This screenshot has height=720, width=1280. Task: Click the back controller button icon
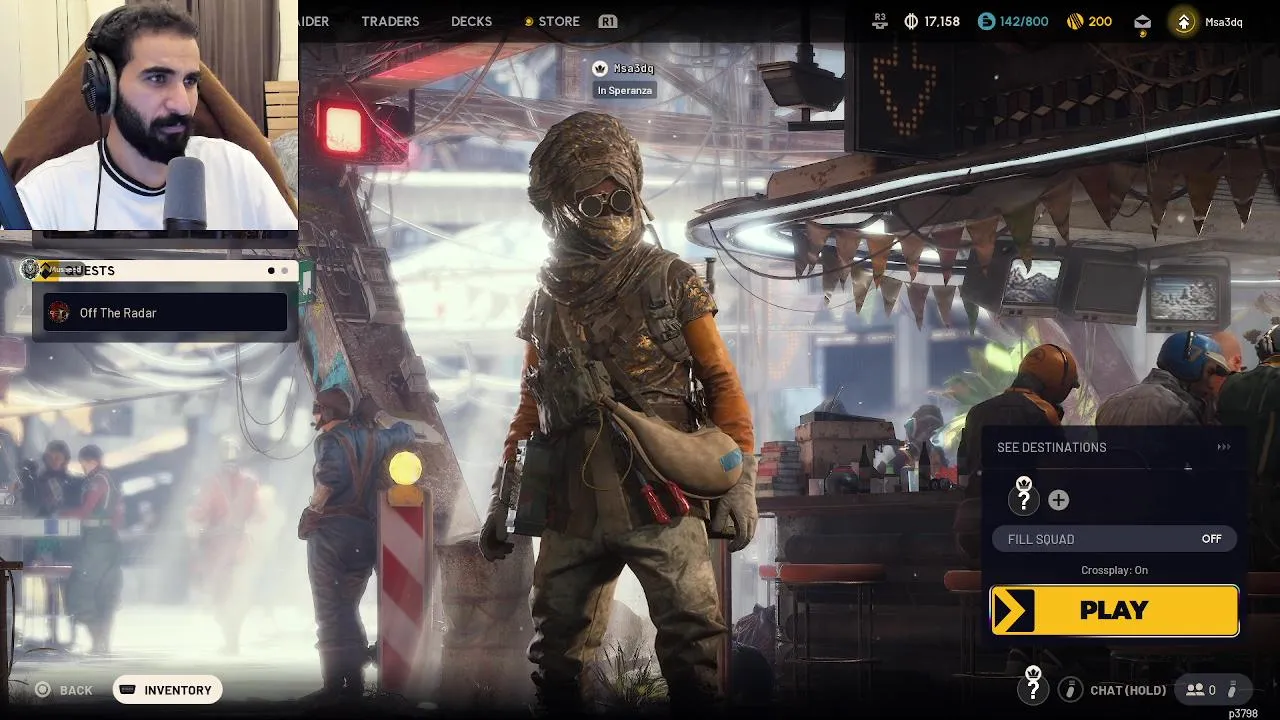[42, 690]
